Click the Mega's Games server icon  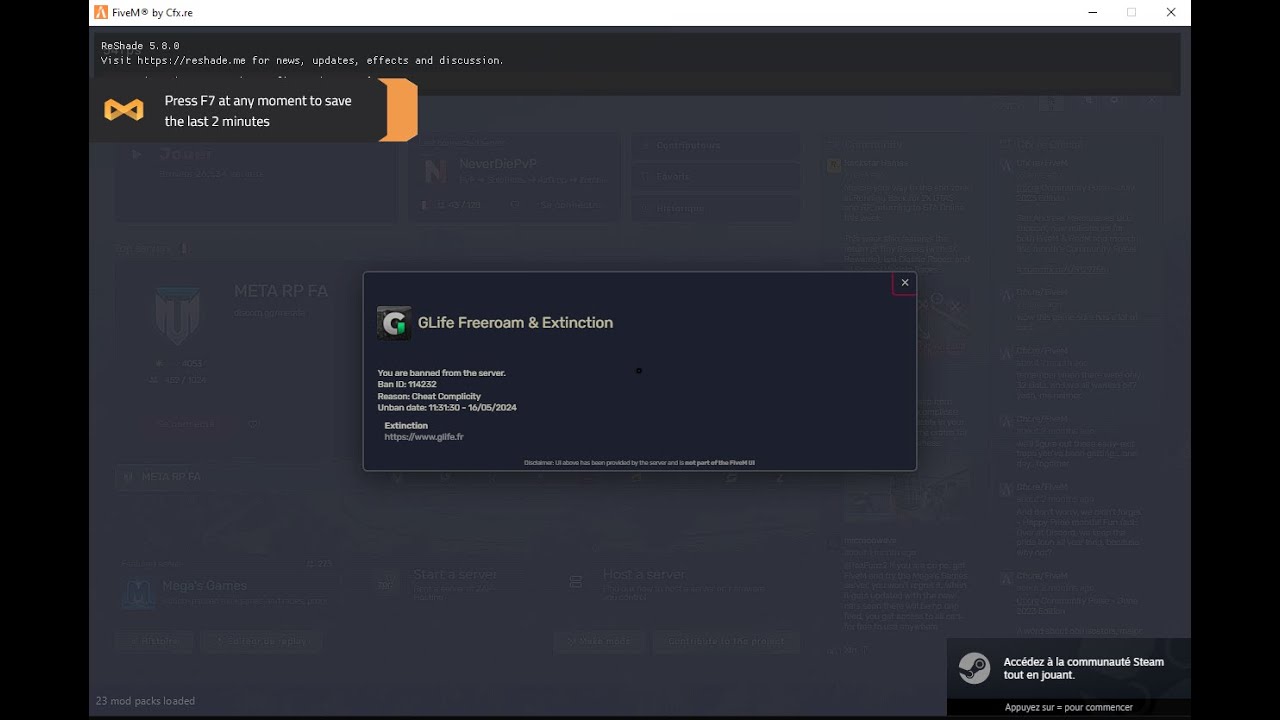tap(138, 594)
